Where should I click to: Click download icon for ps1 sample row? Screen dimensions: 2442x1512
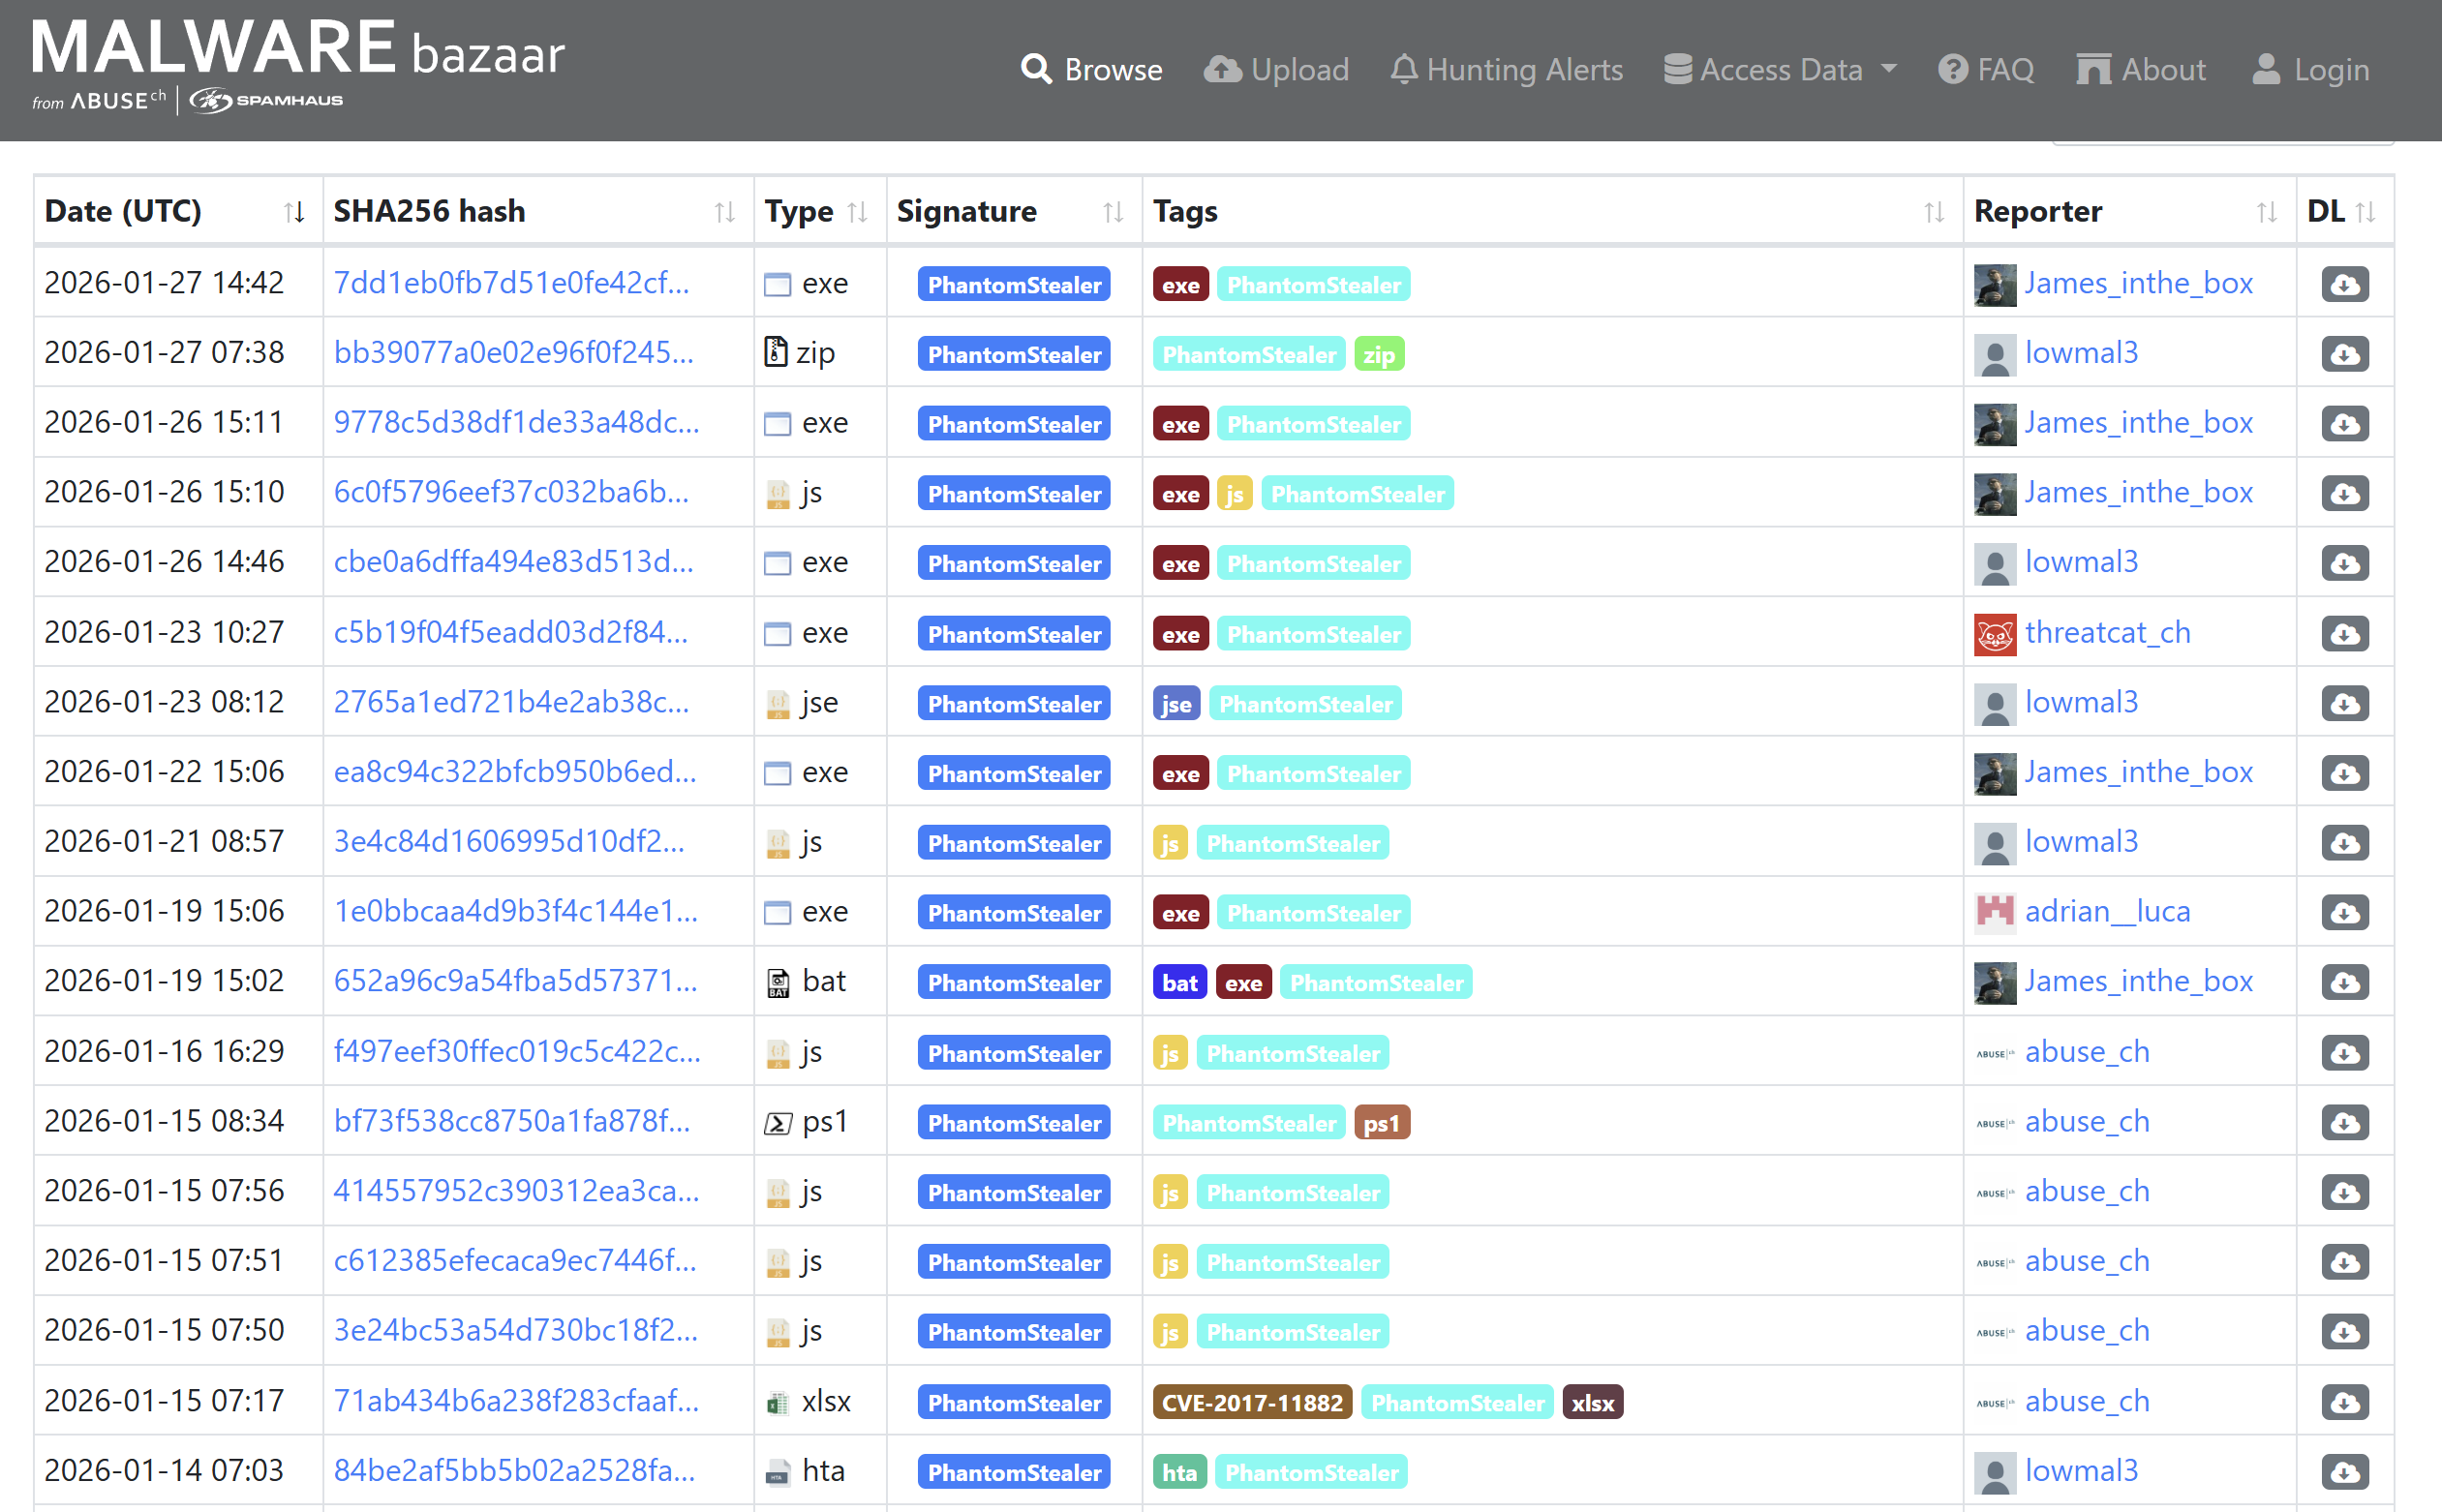[2344, 1123]
